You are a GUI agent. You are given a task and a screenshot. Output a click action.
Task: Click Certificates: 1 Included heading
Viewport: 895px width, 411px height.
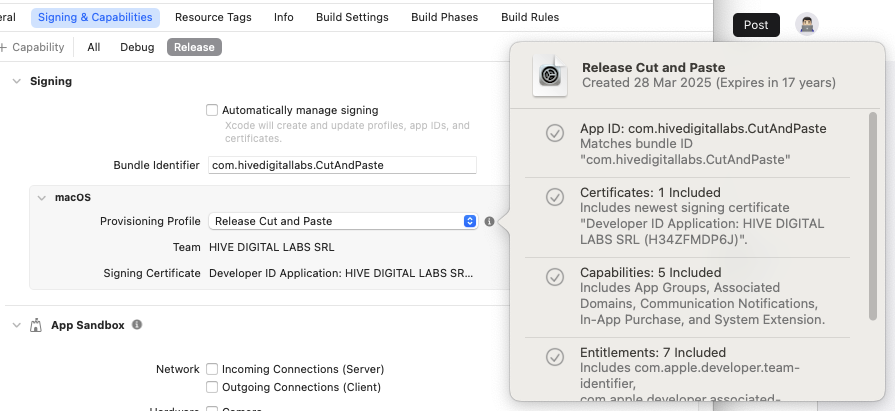pyautogui.click(x=650, y=192)
